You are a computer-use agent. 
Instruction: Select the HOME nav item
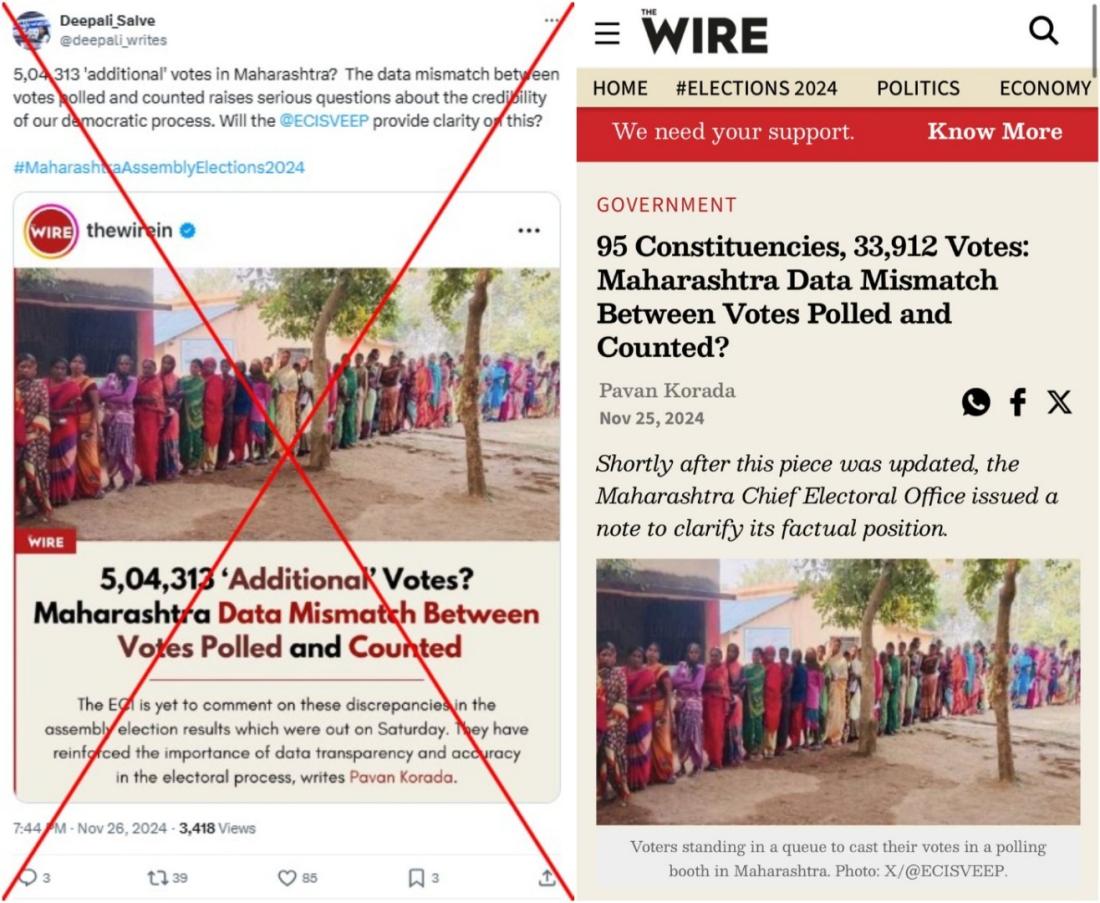tap(620, 88)
